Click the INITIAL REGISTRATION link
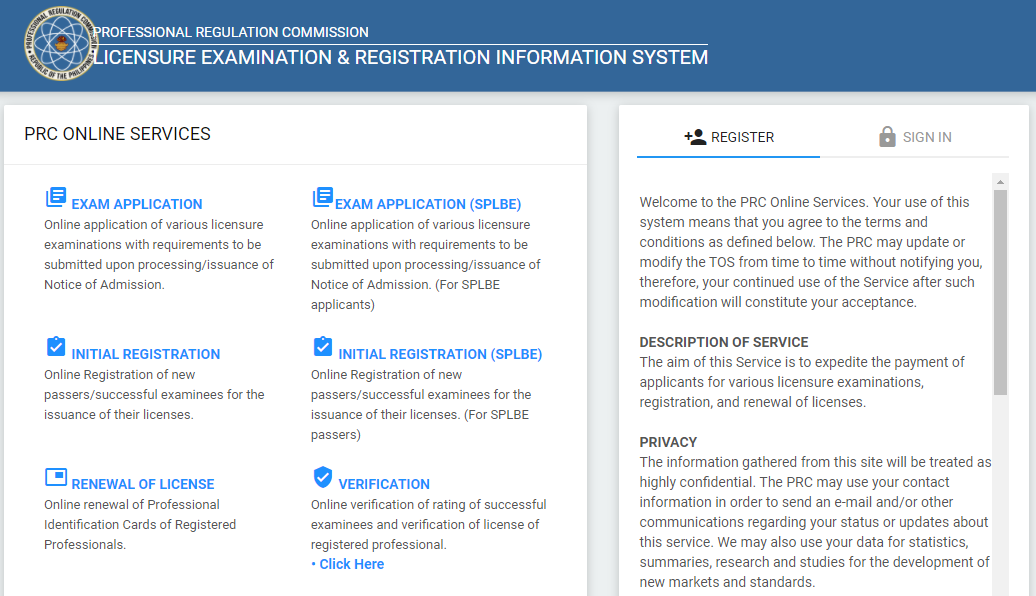This screenshot has height=596, width=1036. [145, 353]
